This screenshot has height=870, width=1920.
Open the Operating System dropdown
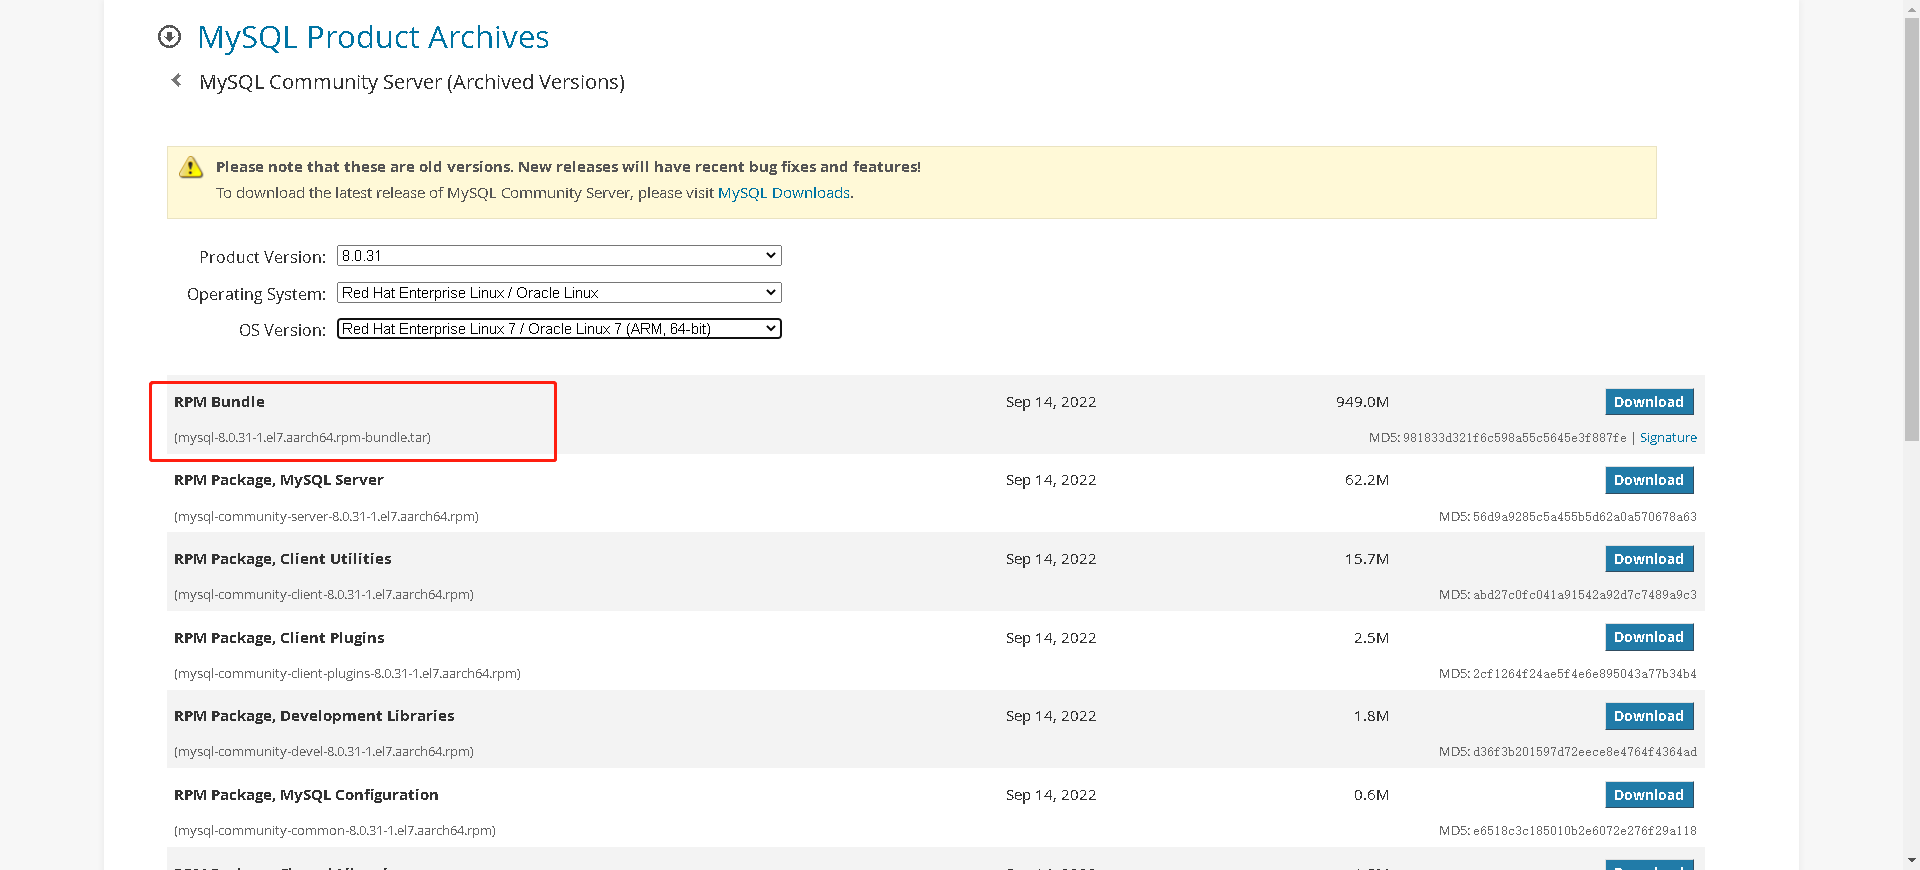559,293
